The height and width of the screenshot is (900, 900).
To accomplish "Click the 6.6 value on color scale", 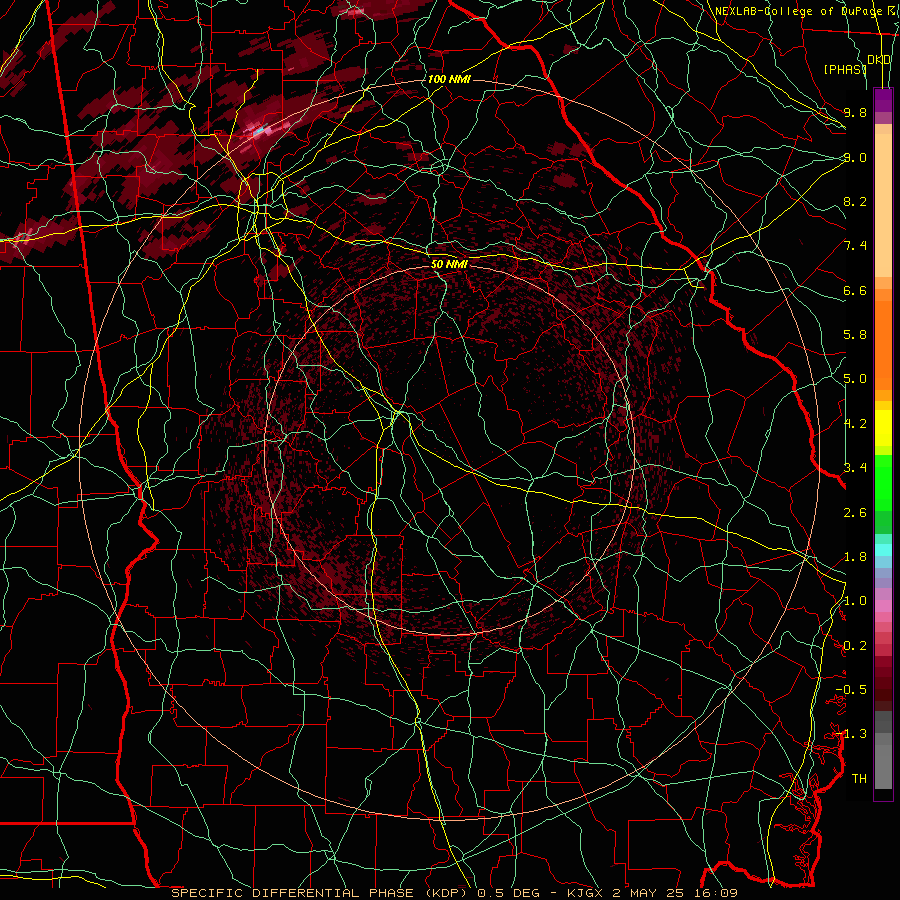I will click(x=855, y=290).
